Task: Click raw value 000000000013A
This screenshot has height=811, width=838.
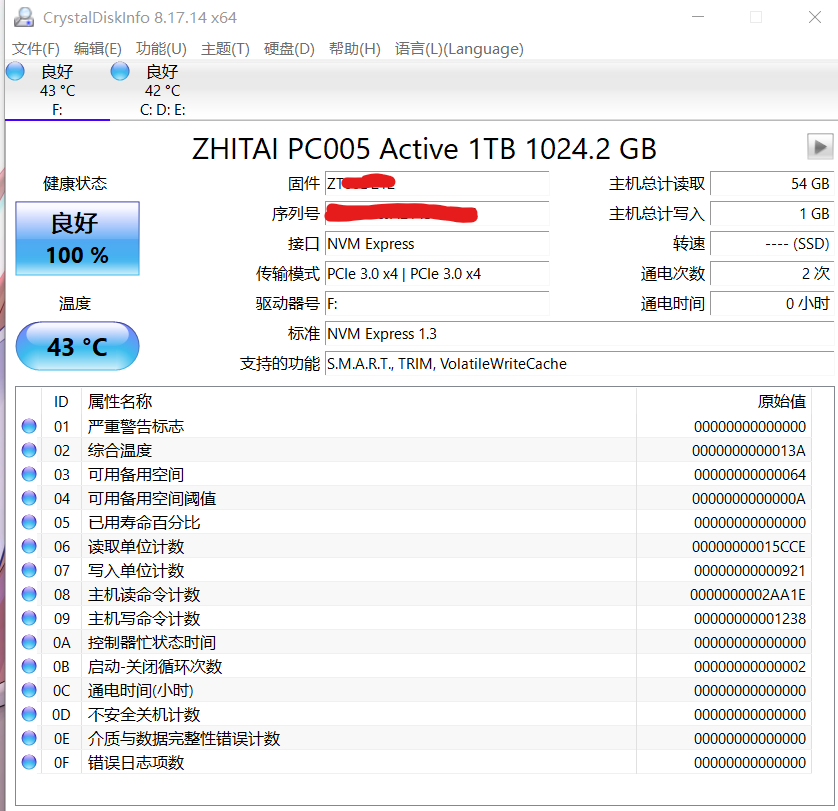Action: click(748, 451)
